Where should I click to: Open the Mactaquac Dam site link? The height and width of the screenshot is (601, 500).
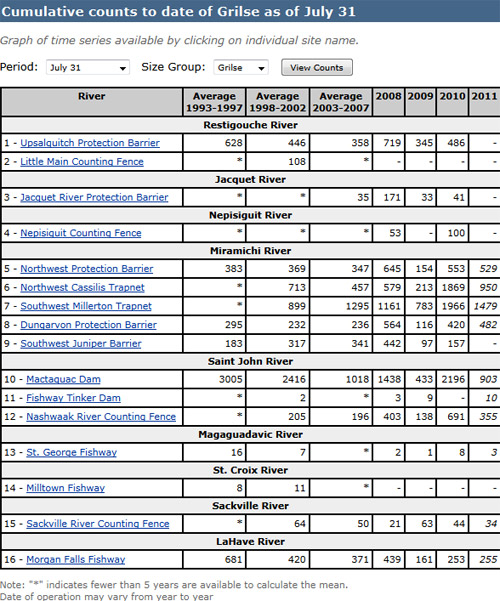tap(63, 379)
